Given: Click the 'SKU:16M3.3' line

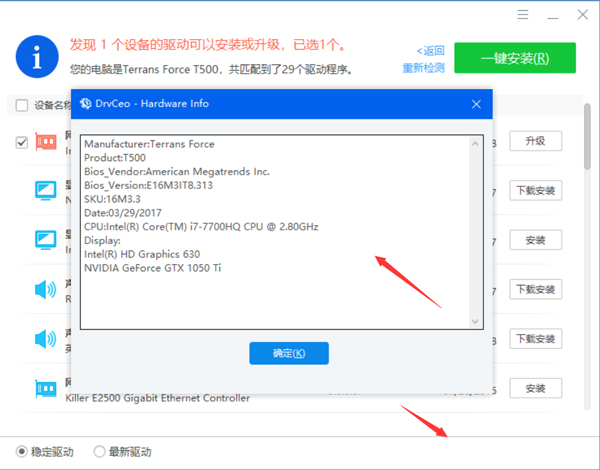Looking at the screenshot, I should (x=112, y=199).
